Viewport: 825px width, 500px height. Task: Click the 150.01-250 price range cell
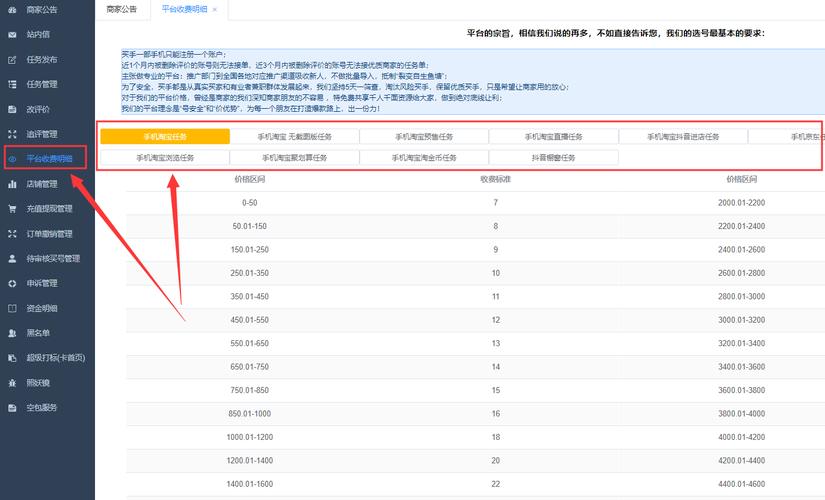click(x=249, y=249)
